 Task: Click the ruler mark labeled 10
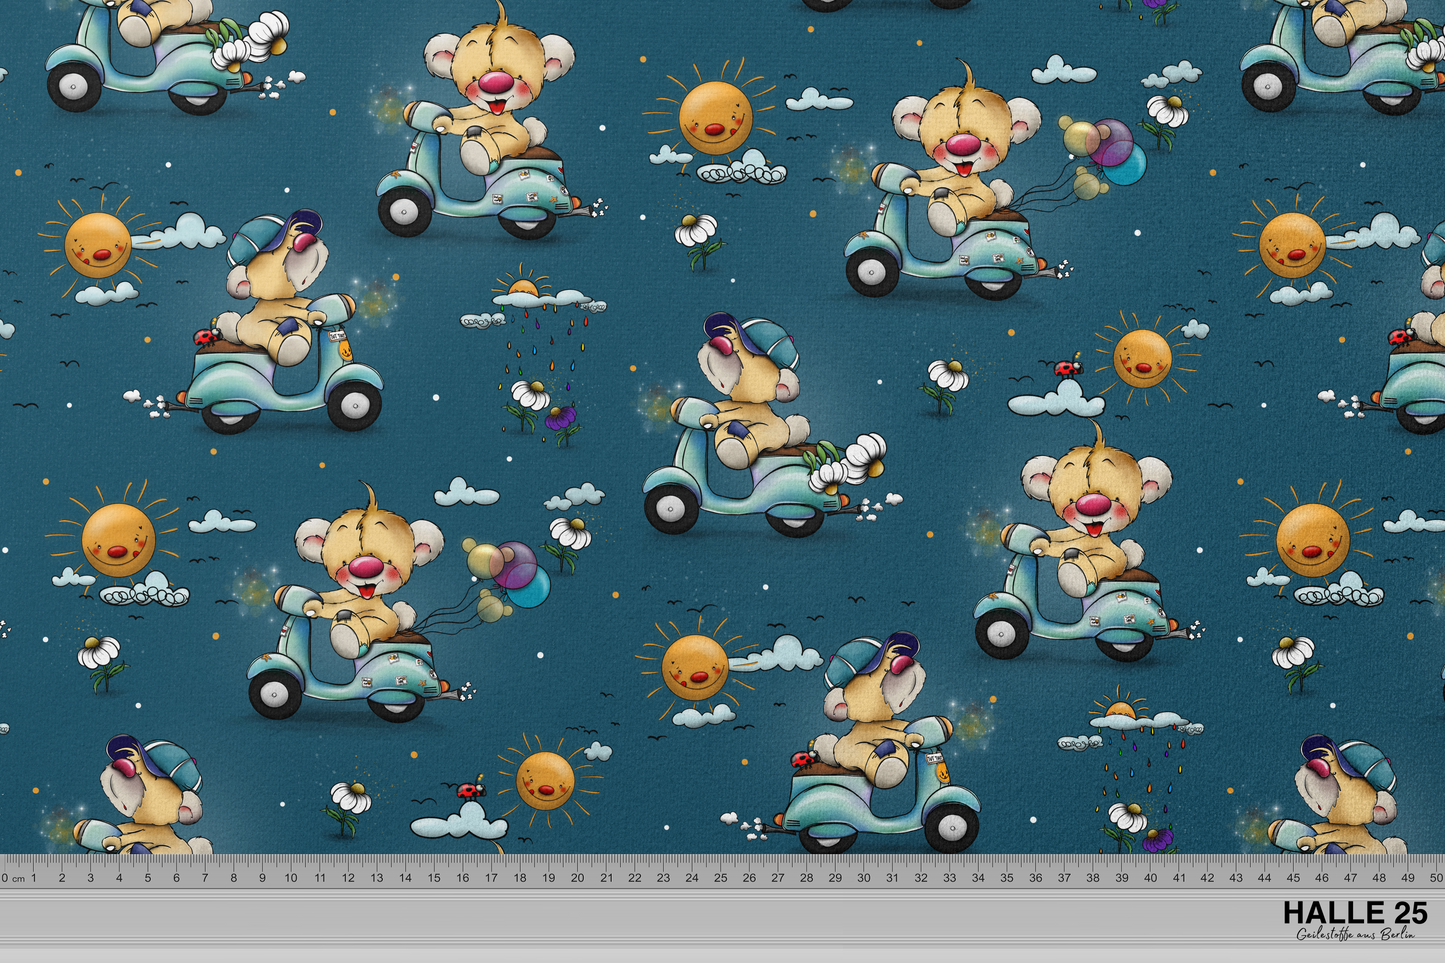tap(291, 878)
